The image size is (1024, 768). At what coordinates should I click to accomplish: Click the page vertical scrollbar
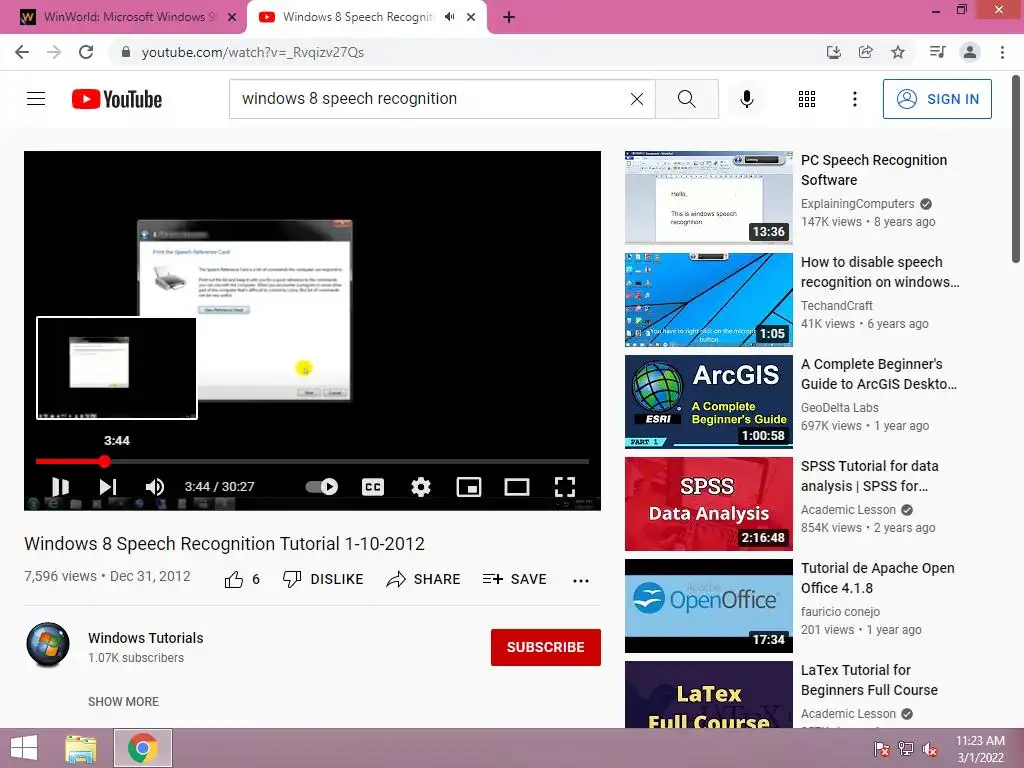coord(1016,168)
